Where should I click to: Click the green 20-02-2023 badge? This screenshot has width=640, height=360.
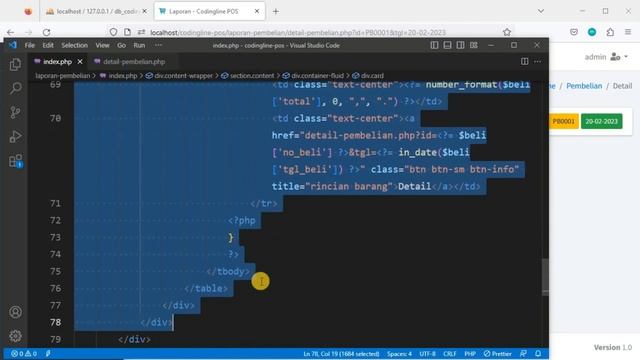(x=602, y=121)
